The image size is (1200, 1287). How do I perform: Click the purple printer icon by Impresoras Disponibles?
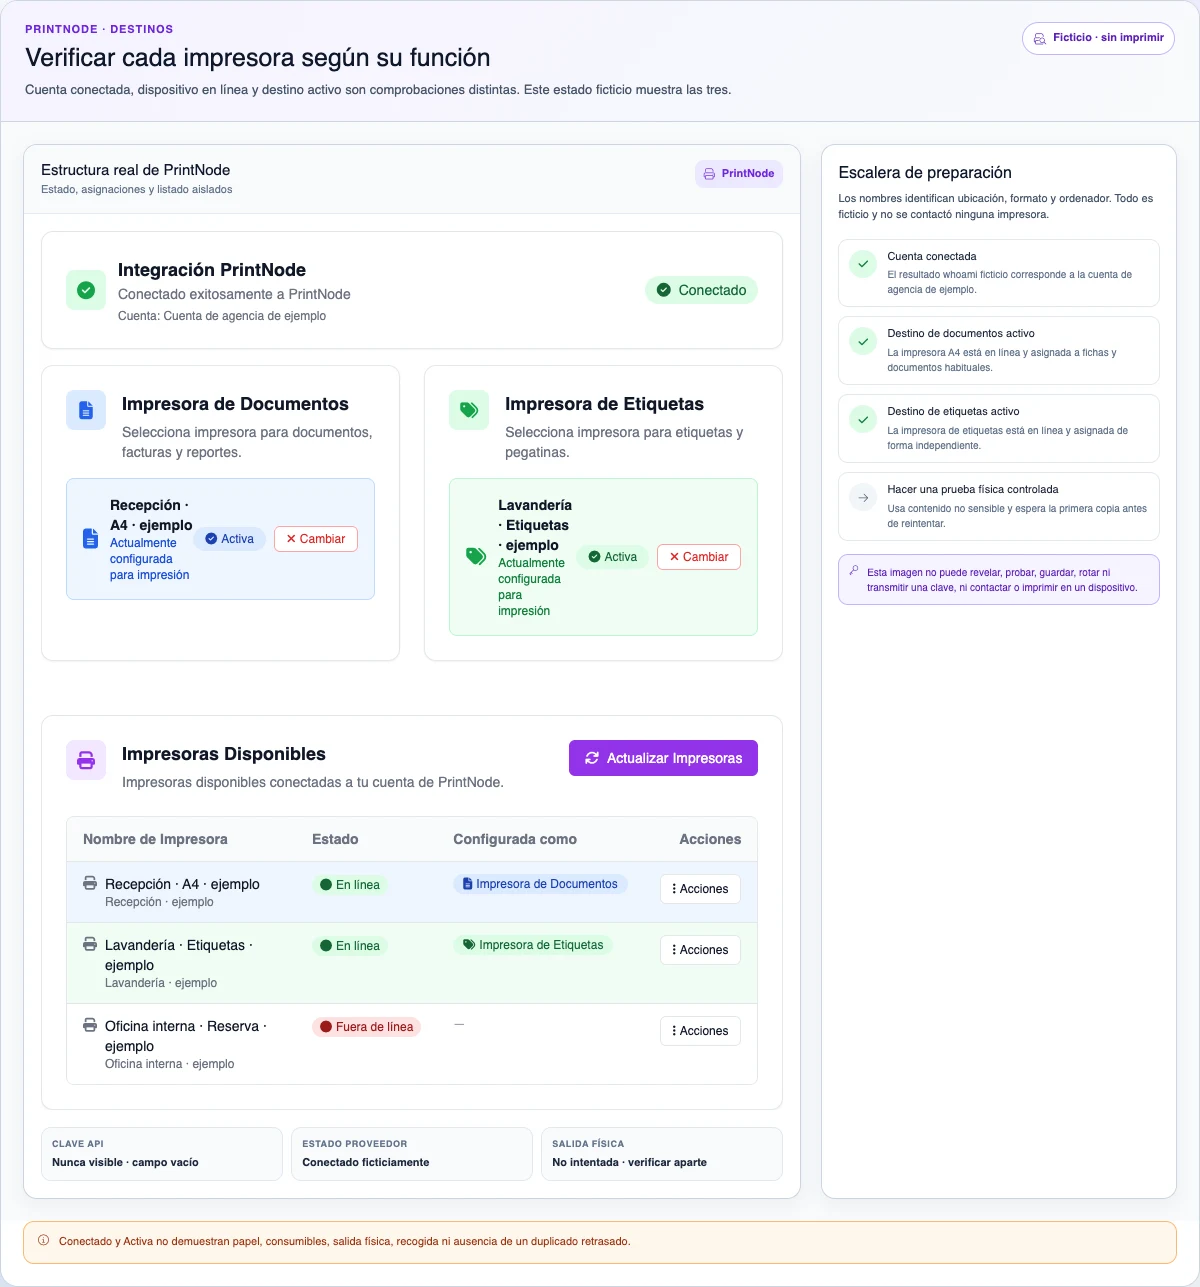coord(86,760)
